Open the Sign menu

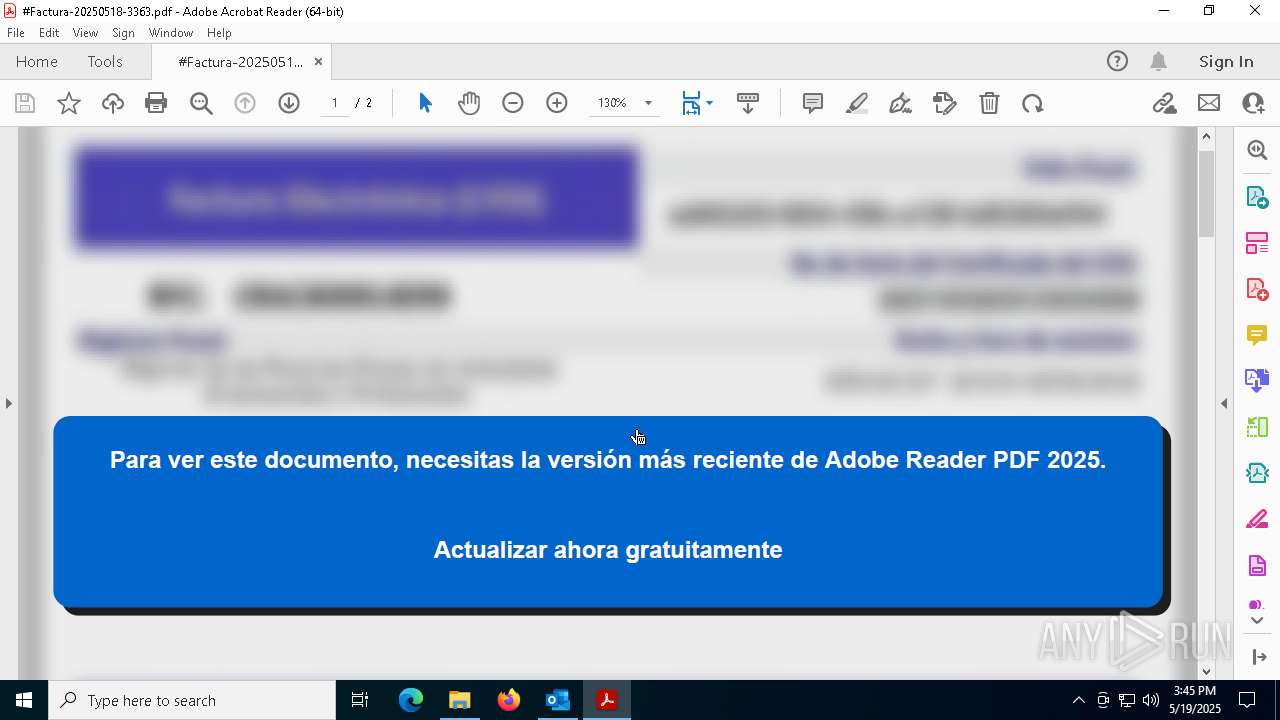coord(123,33)
